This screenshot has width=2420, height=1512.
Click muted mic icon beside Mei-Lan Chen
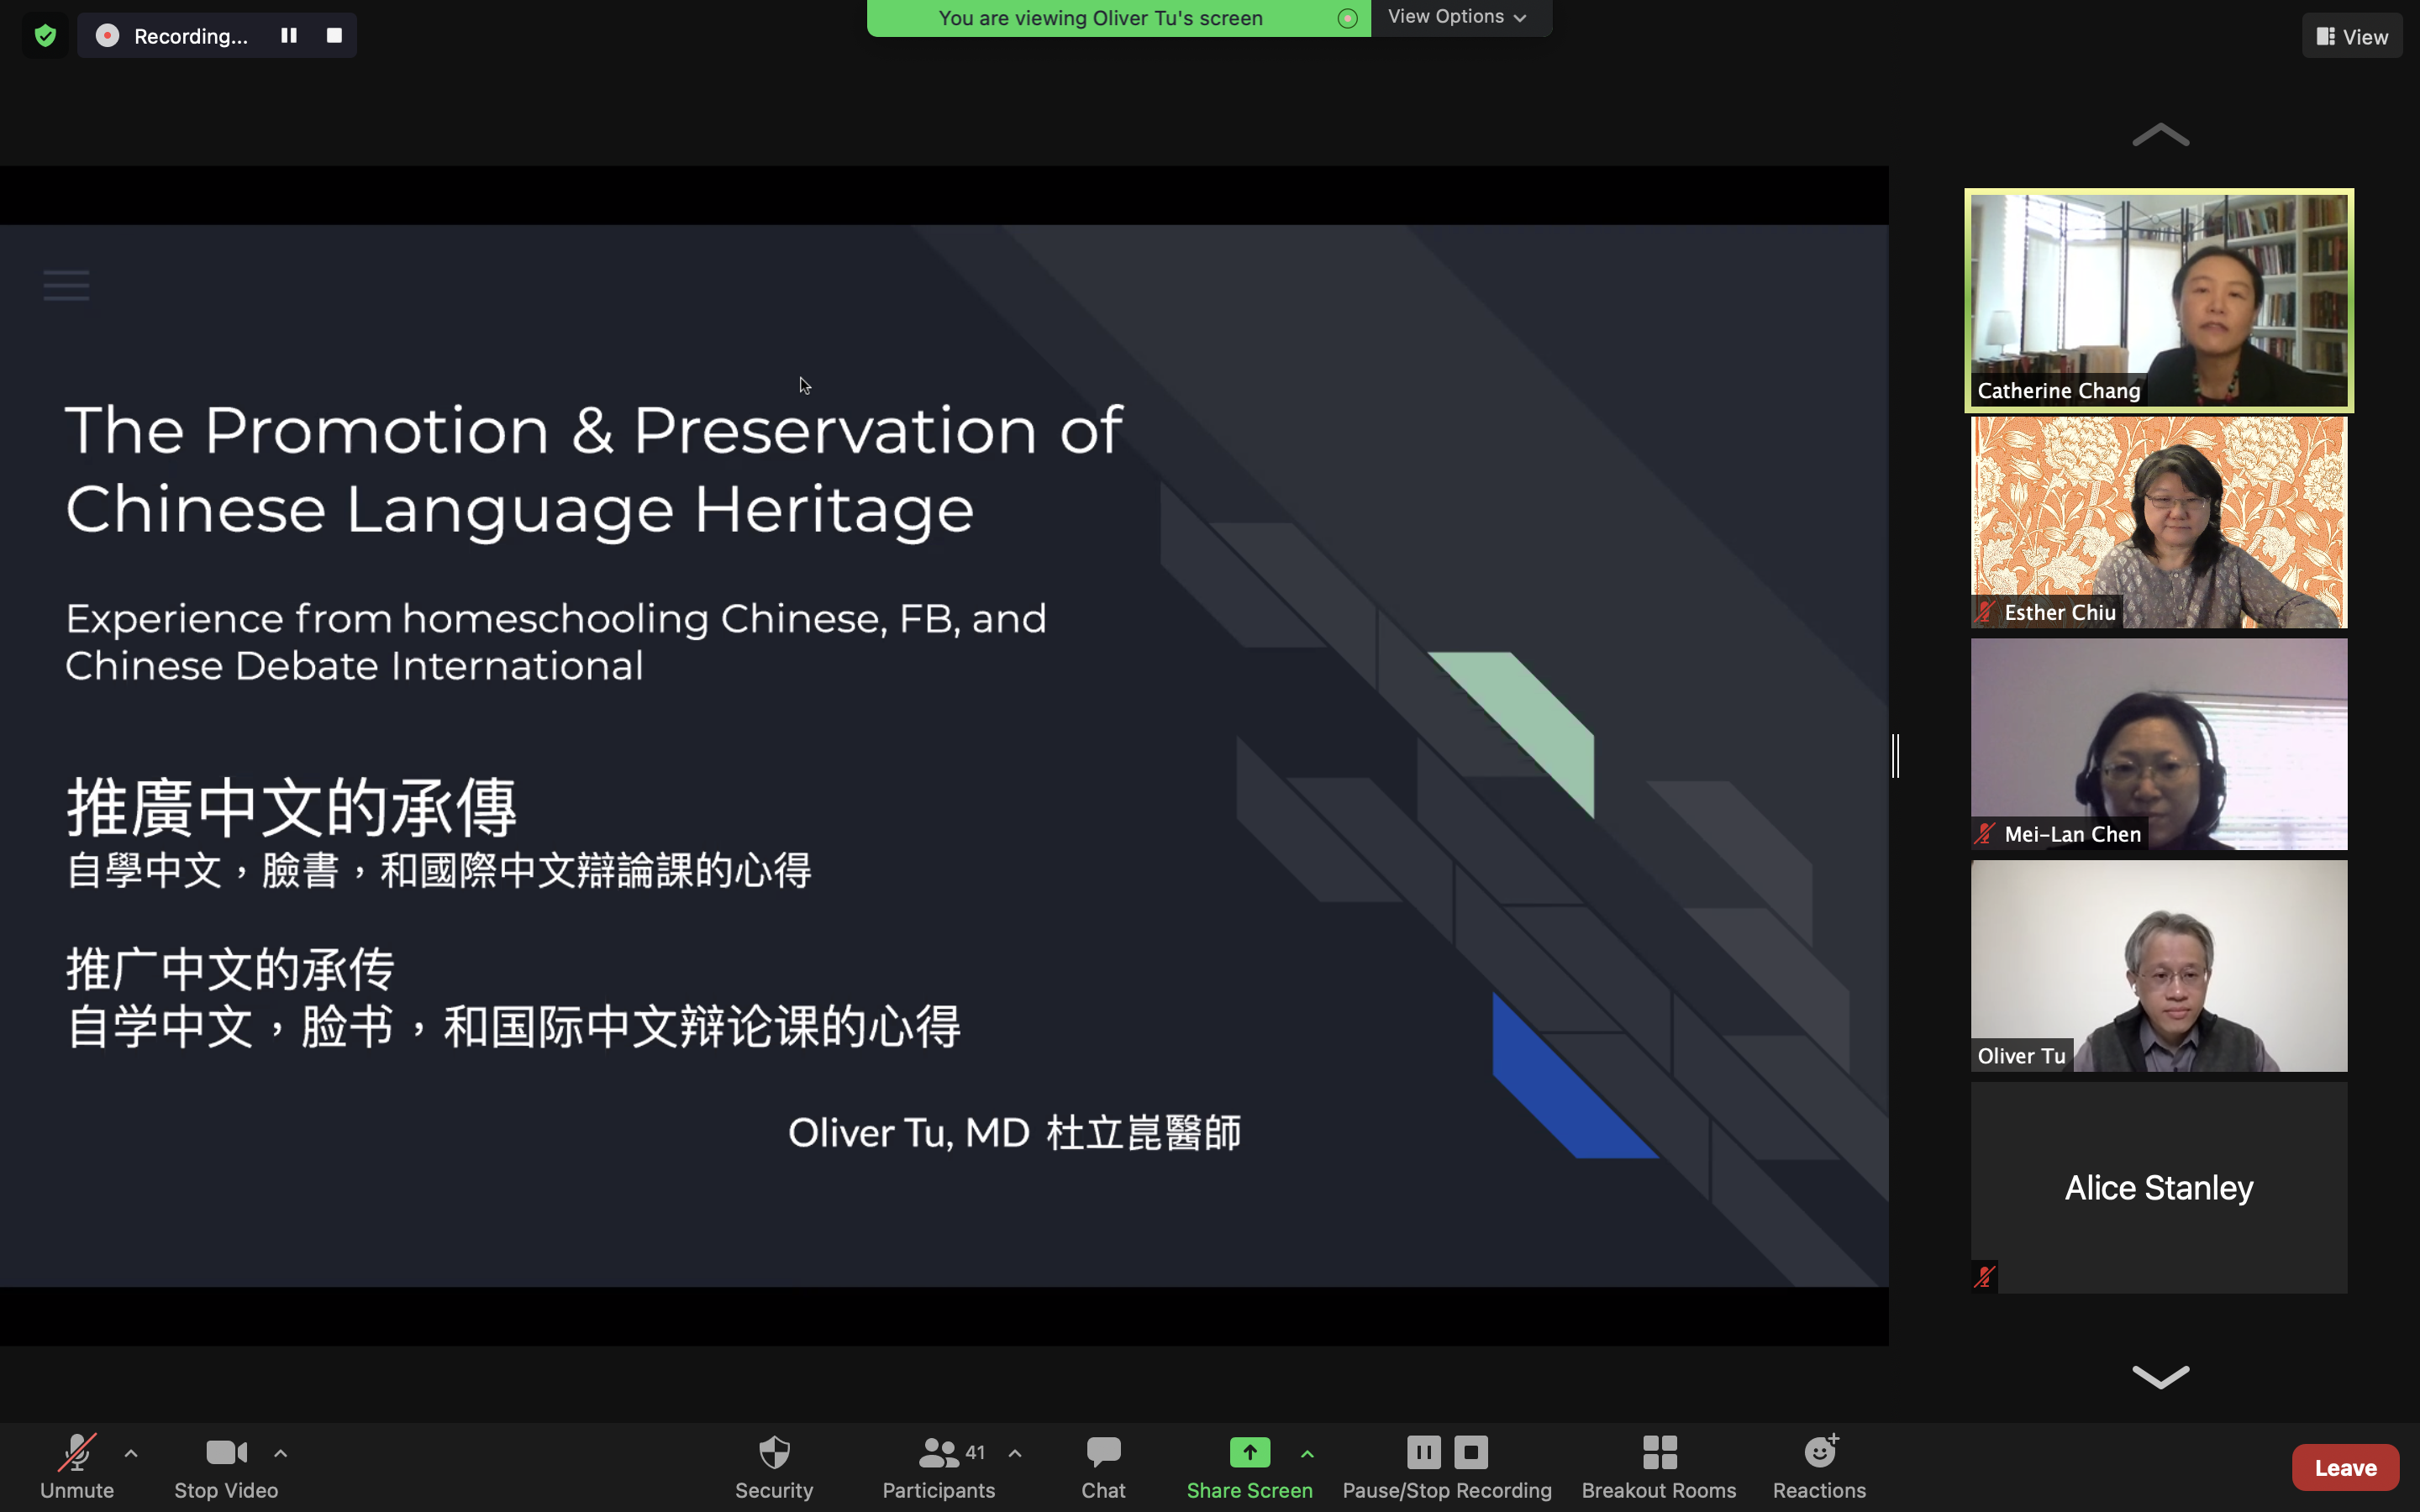pos(1985,834)
